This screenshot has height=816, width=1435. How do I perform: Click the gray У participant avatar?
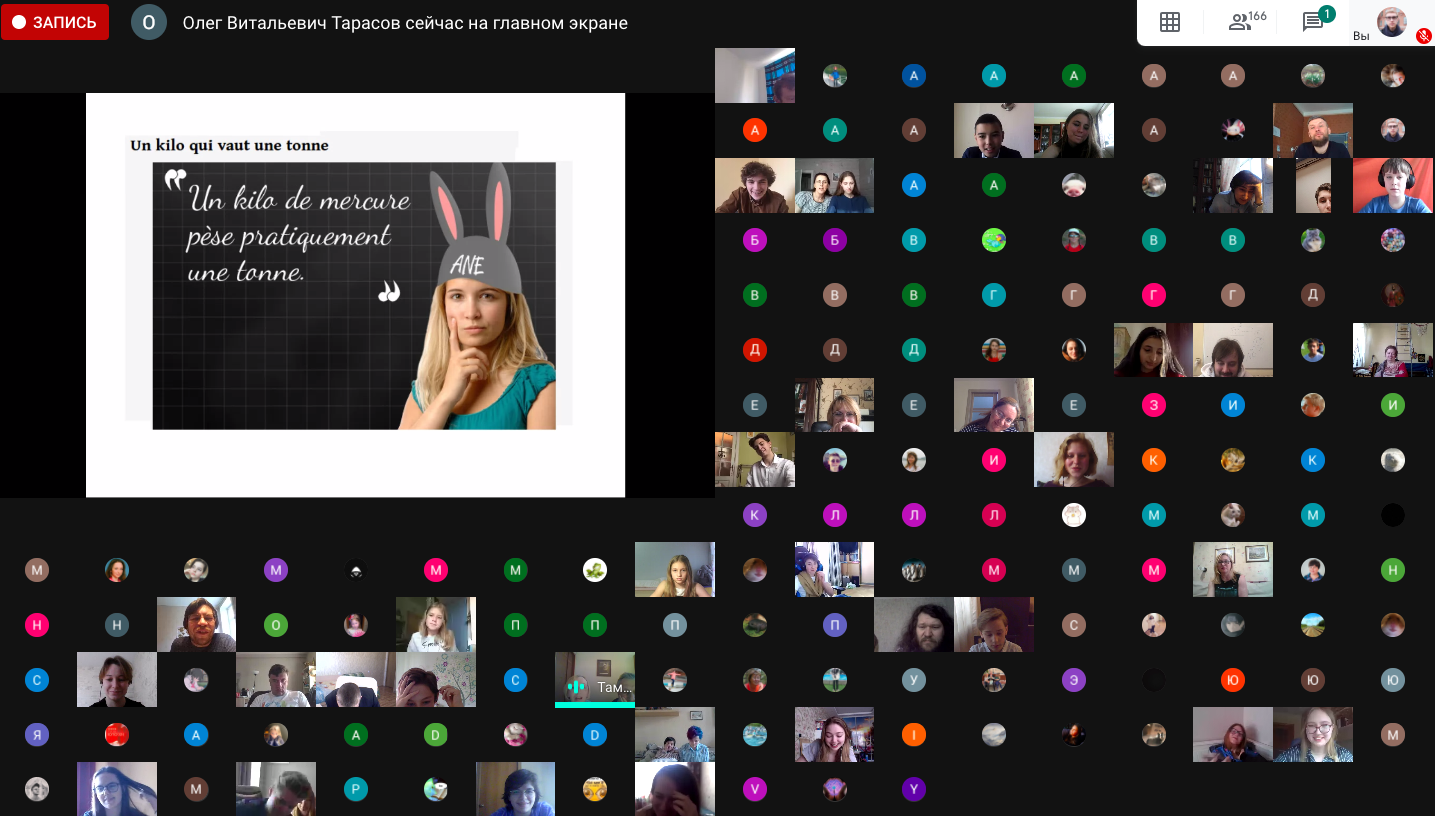coord(913,680)
